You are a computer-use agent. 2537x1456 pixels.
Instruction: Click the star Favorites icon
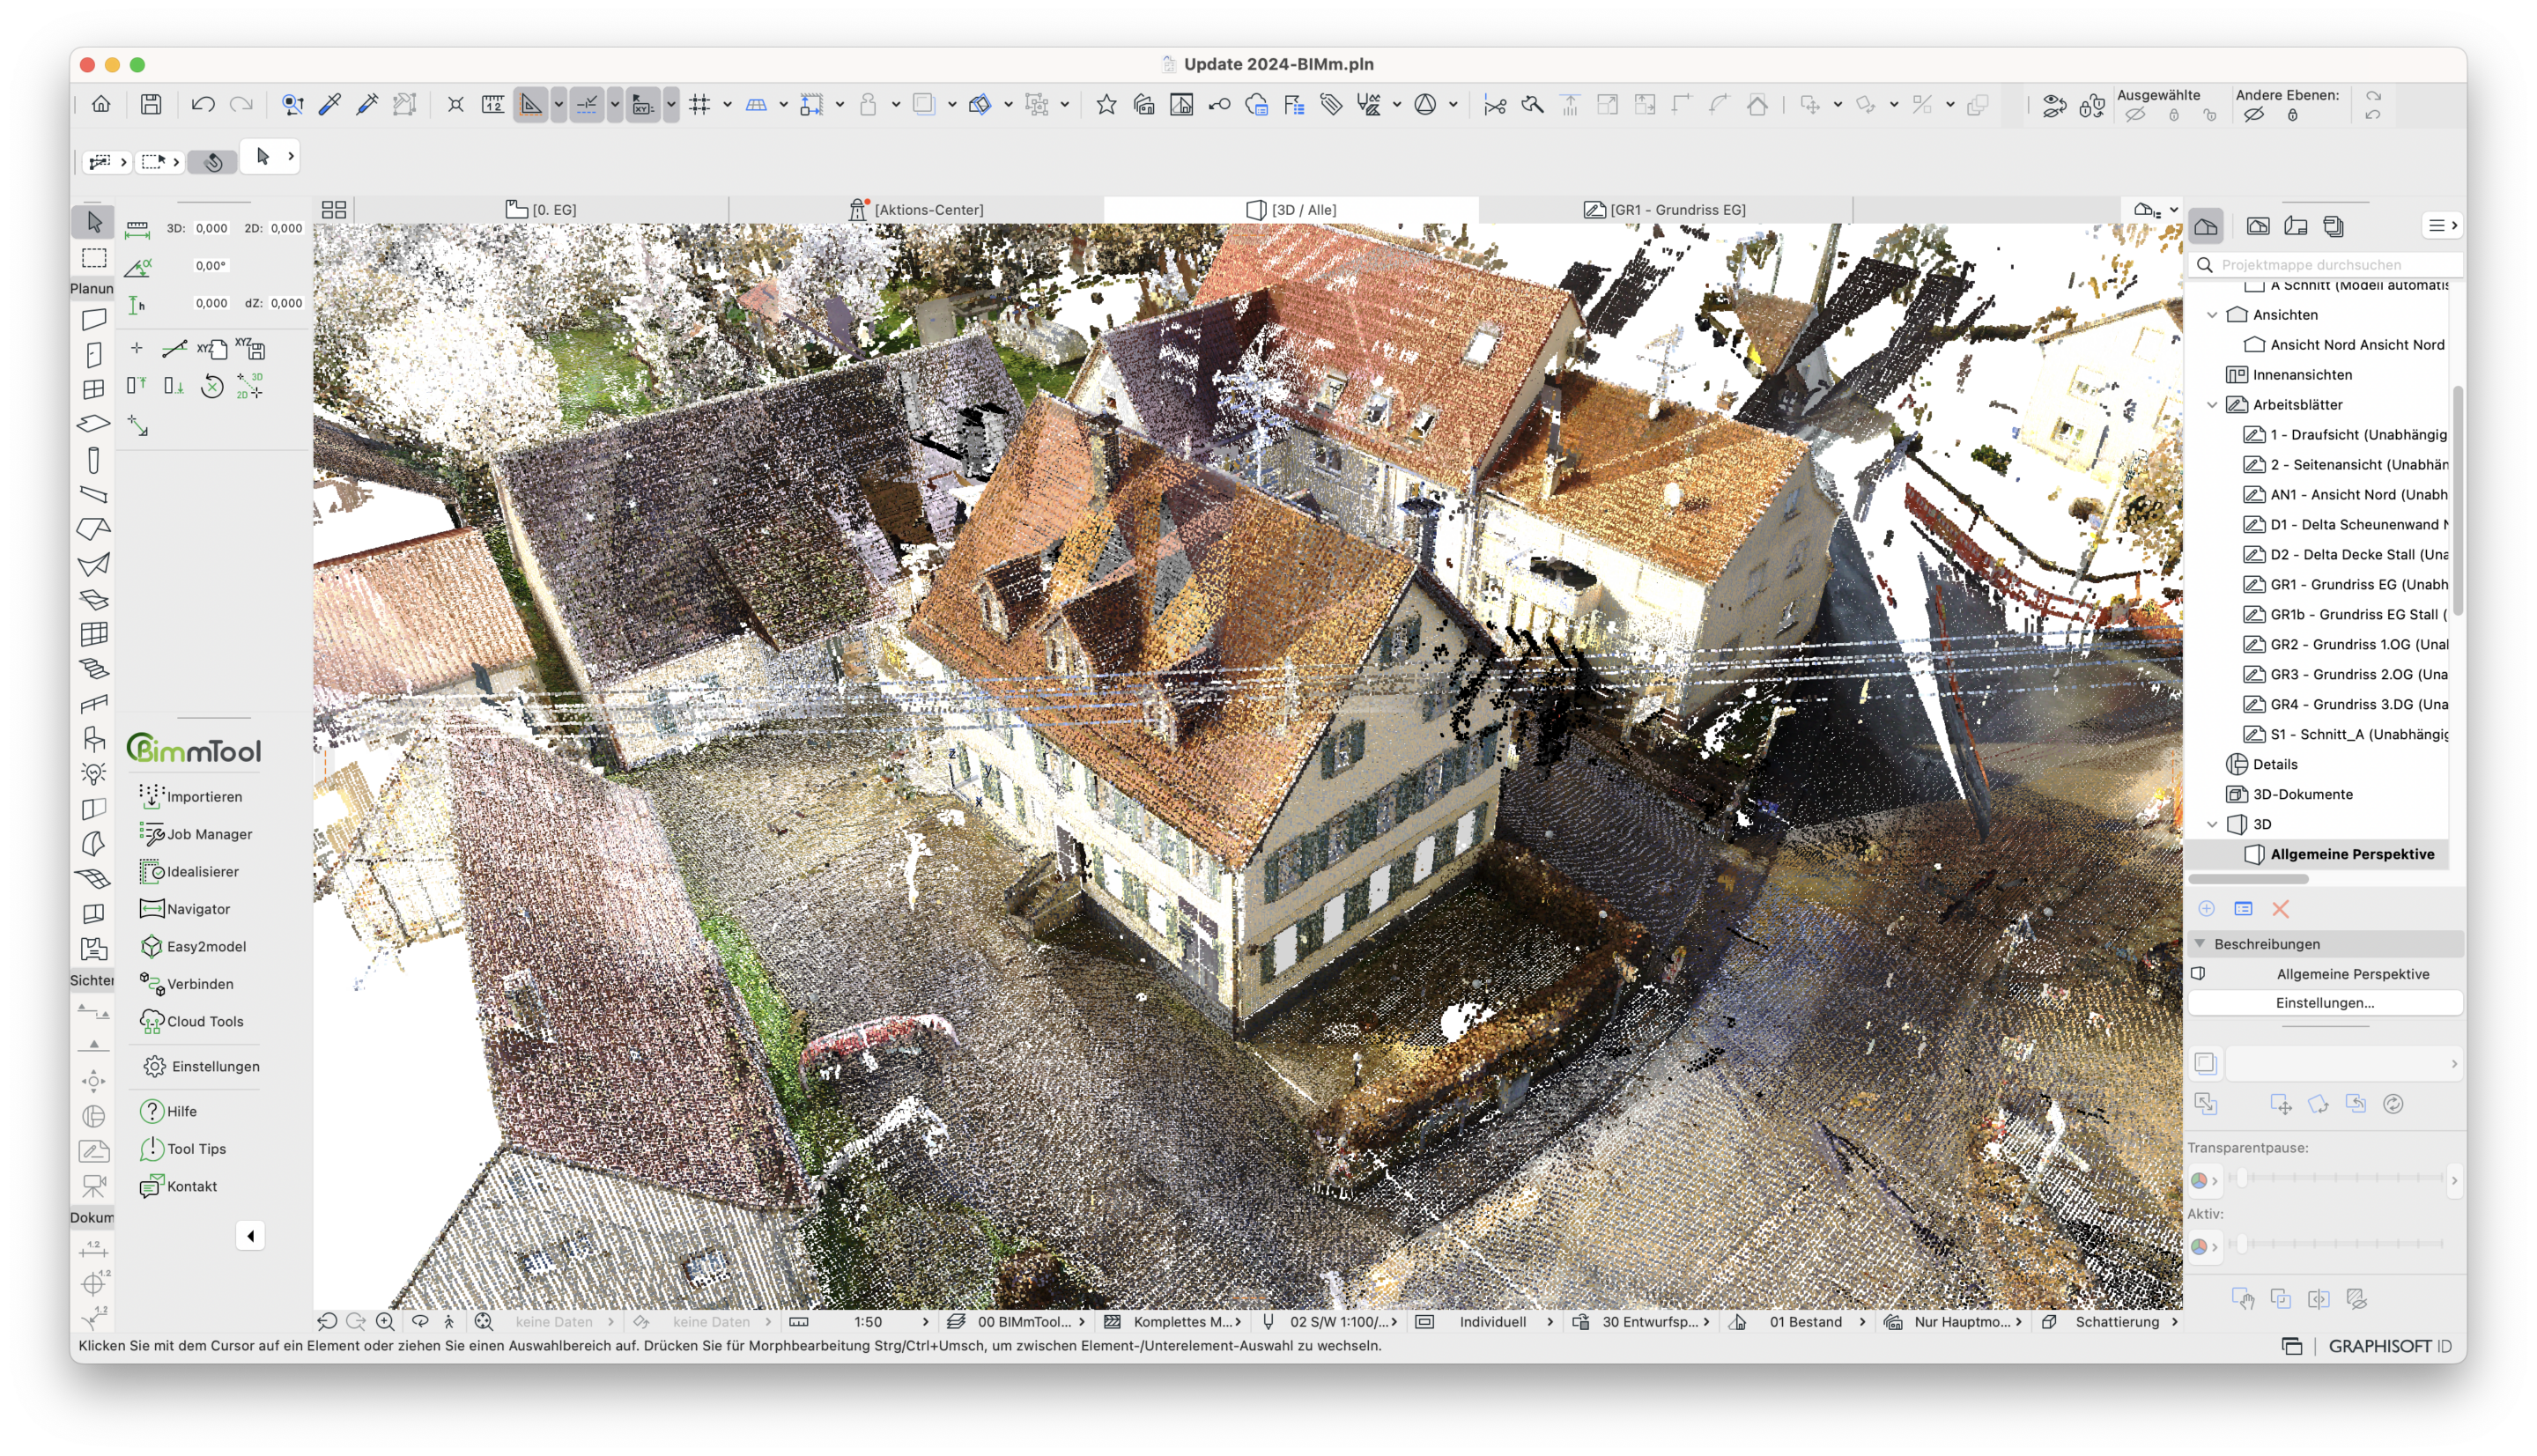[1106, 104]
